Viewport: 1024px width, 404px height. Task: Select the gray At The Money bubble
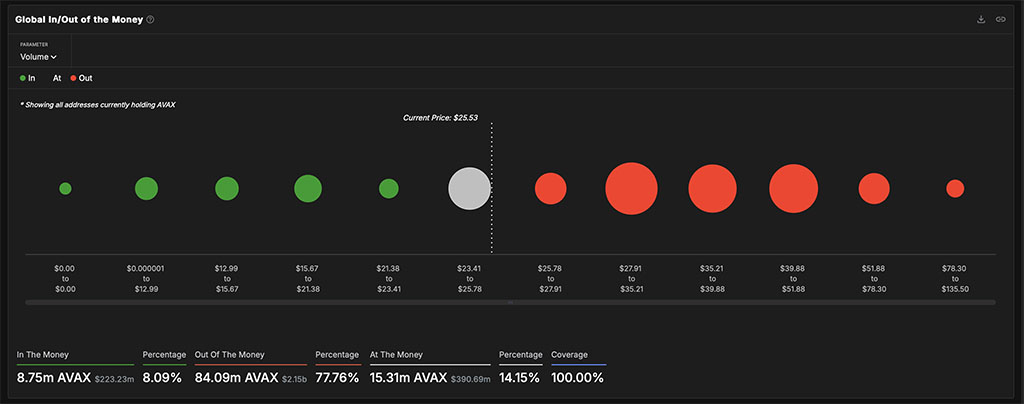point(469,189)
